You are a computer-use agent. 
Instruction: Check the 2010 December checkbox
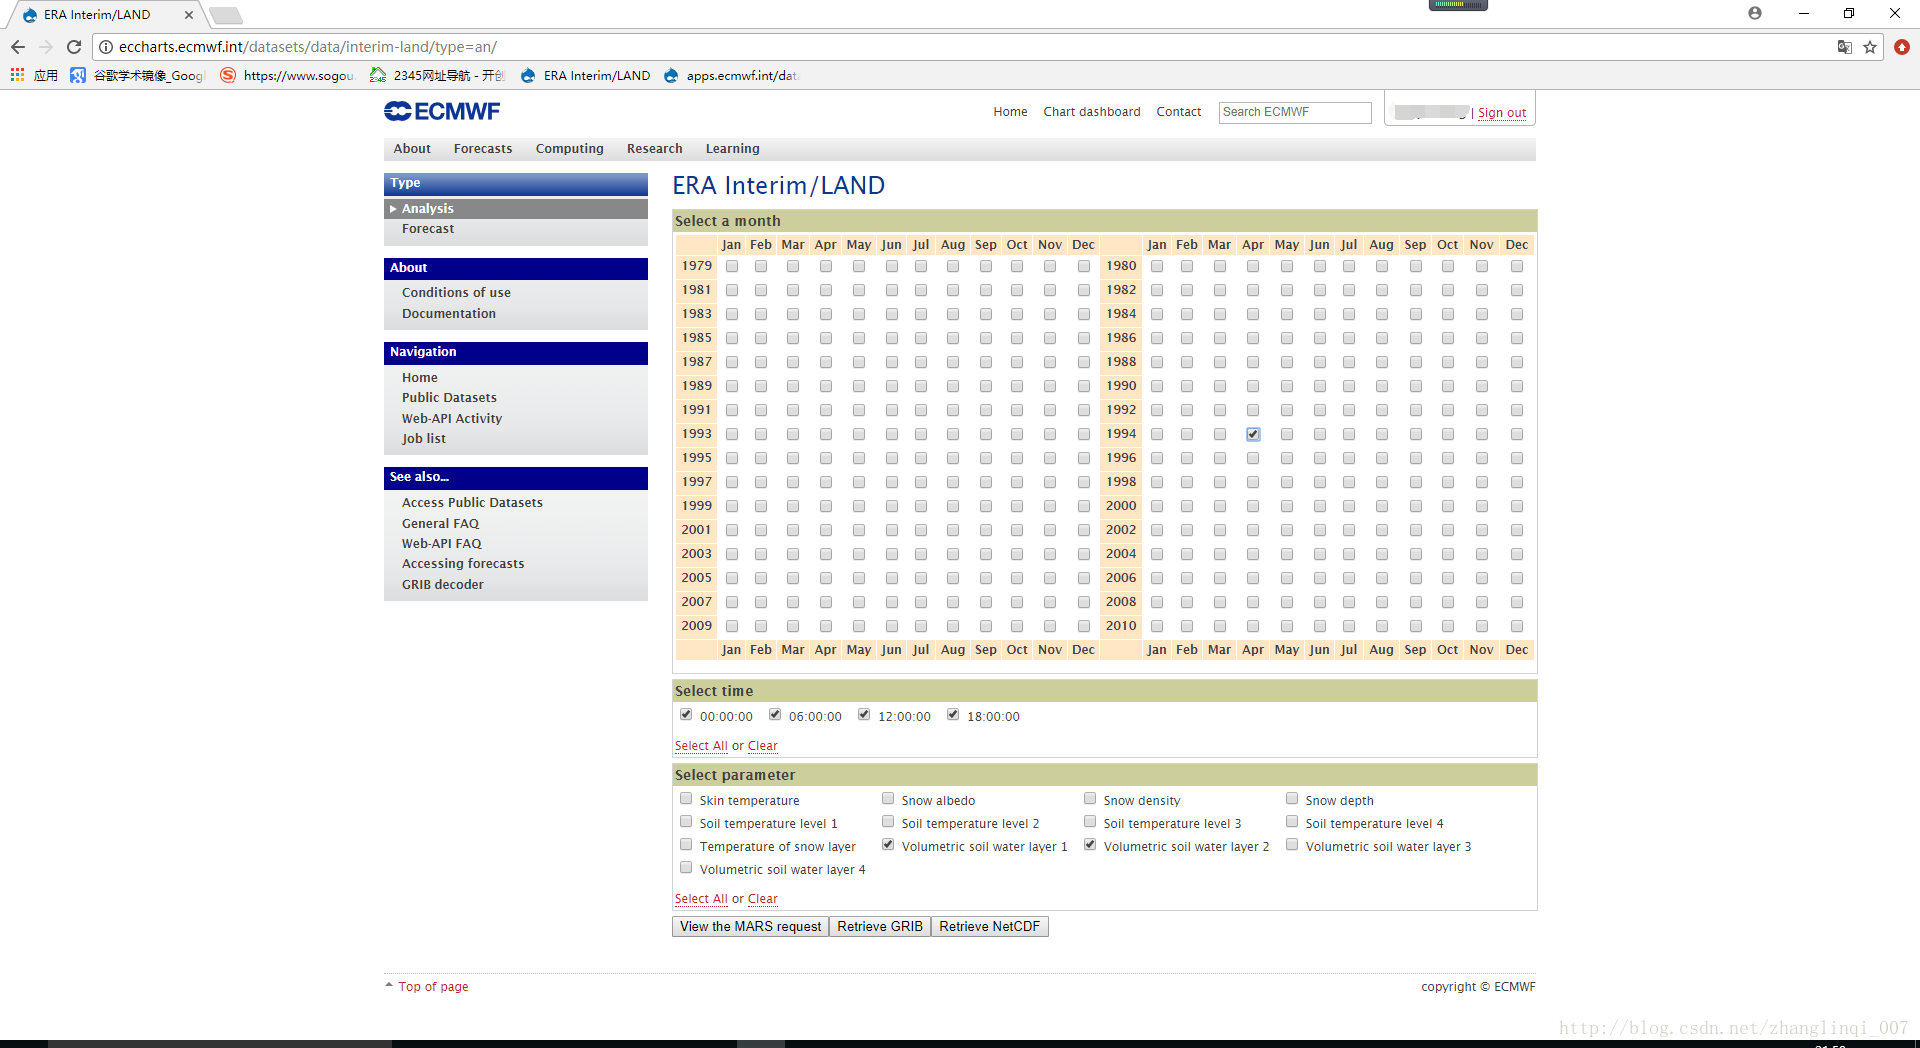1517,626
